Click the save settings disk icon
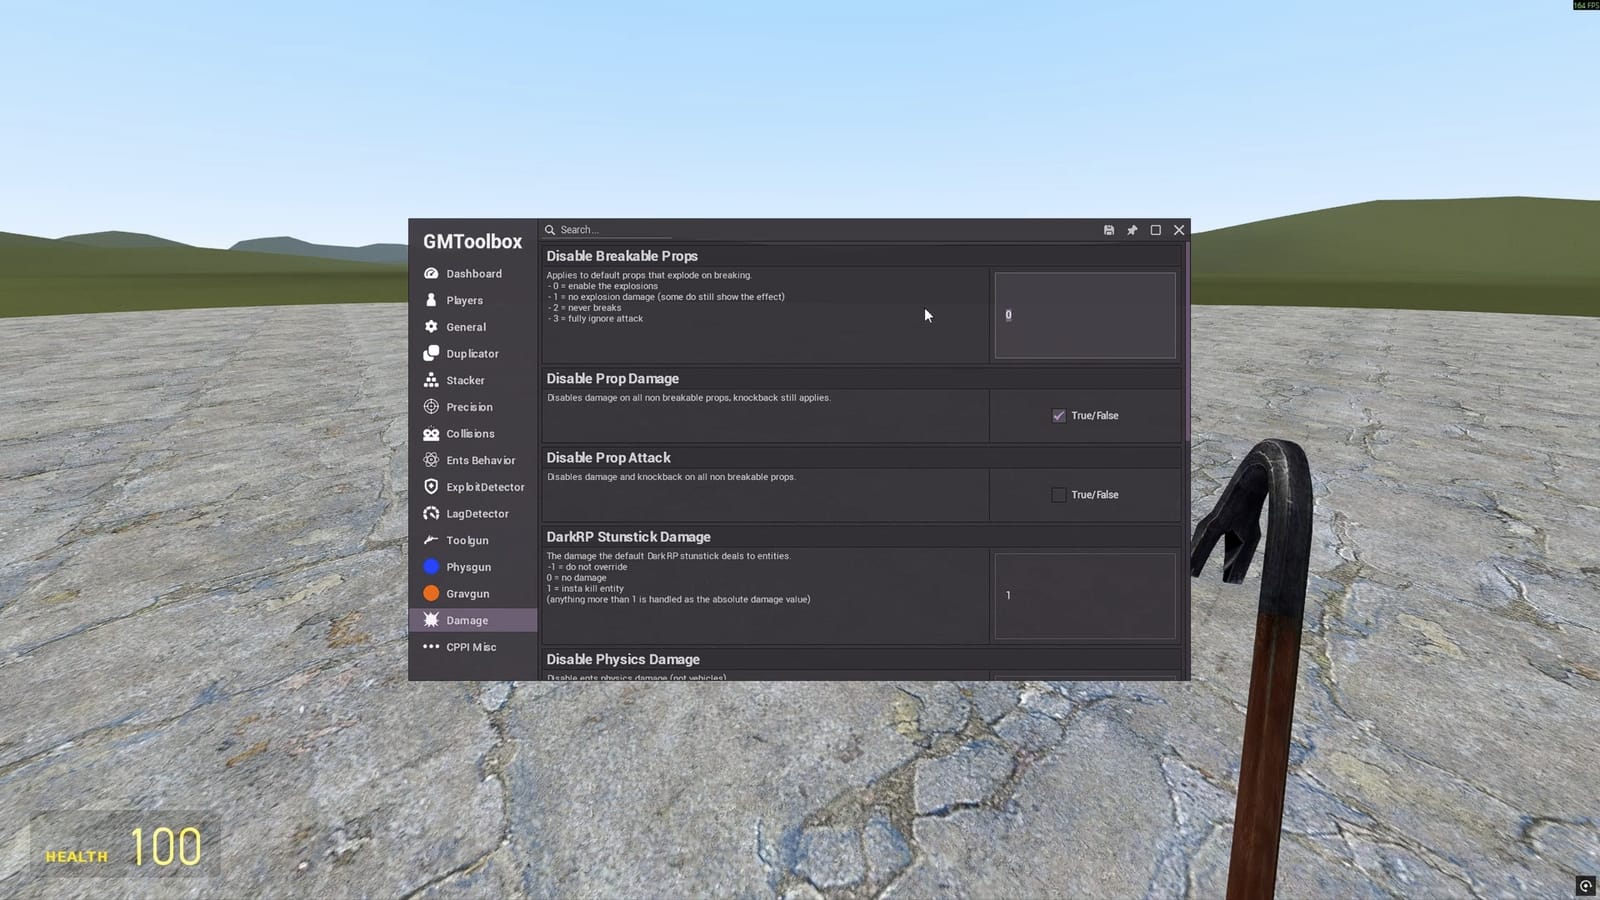The height and width of the screenshot is (900, 1600). (1109, 230)
